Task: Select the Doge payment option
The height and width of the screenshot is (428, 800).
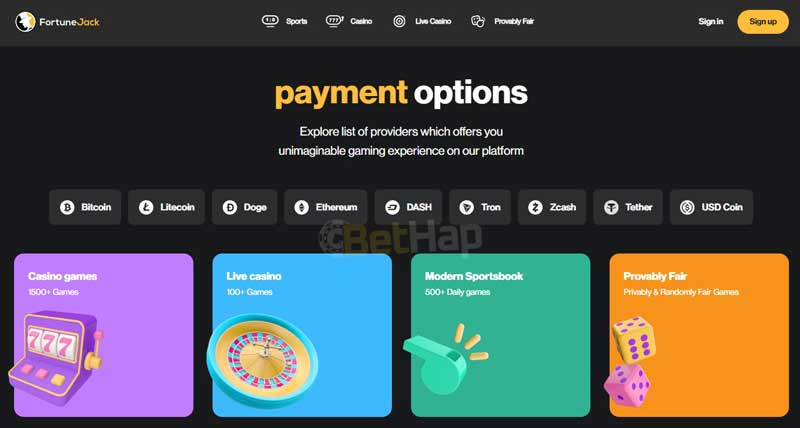Action: click(x=244, y=207)
